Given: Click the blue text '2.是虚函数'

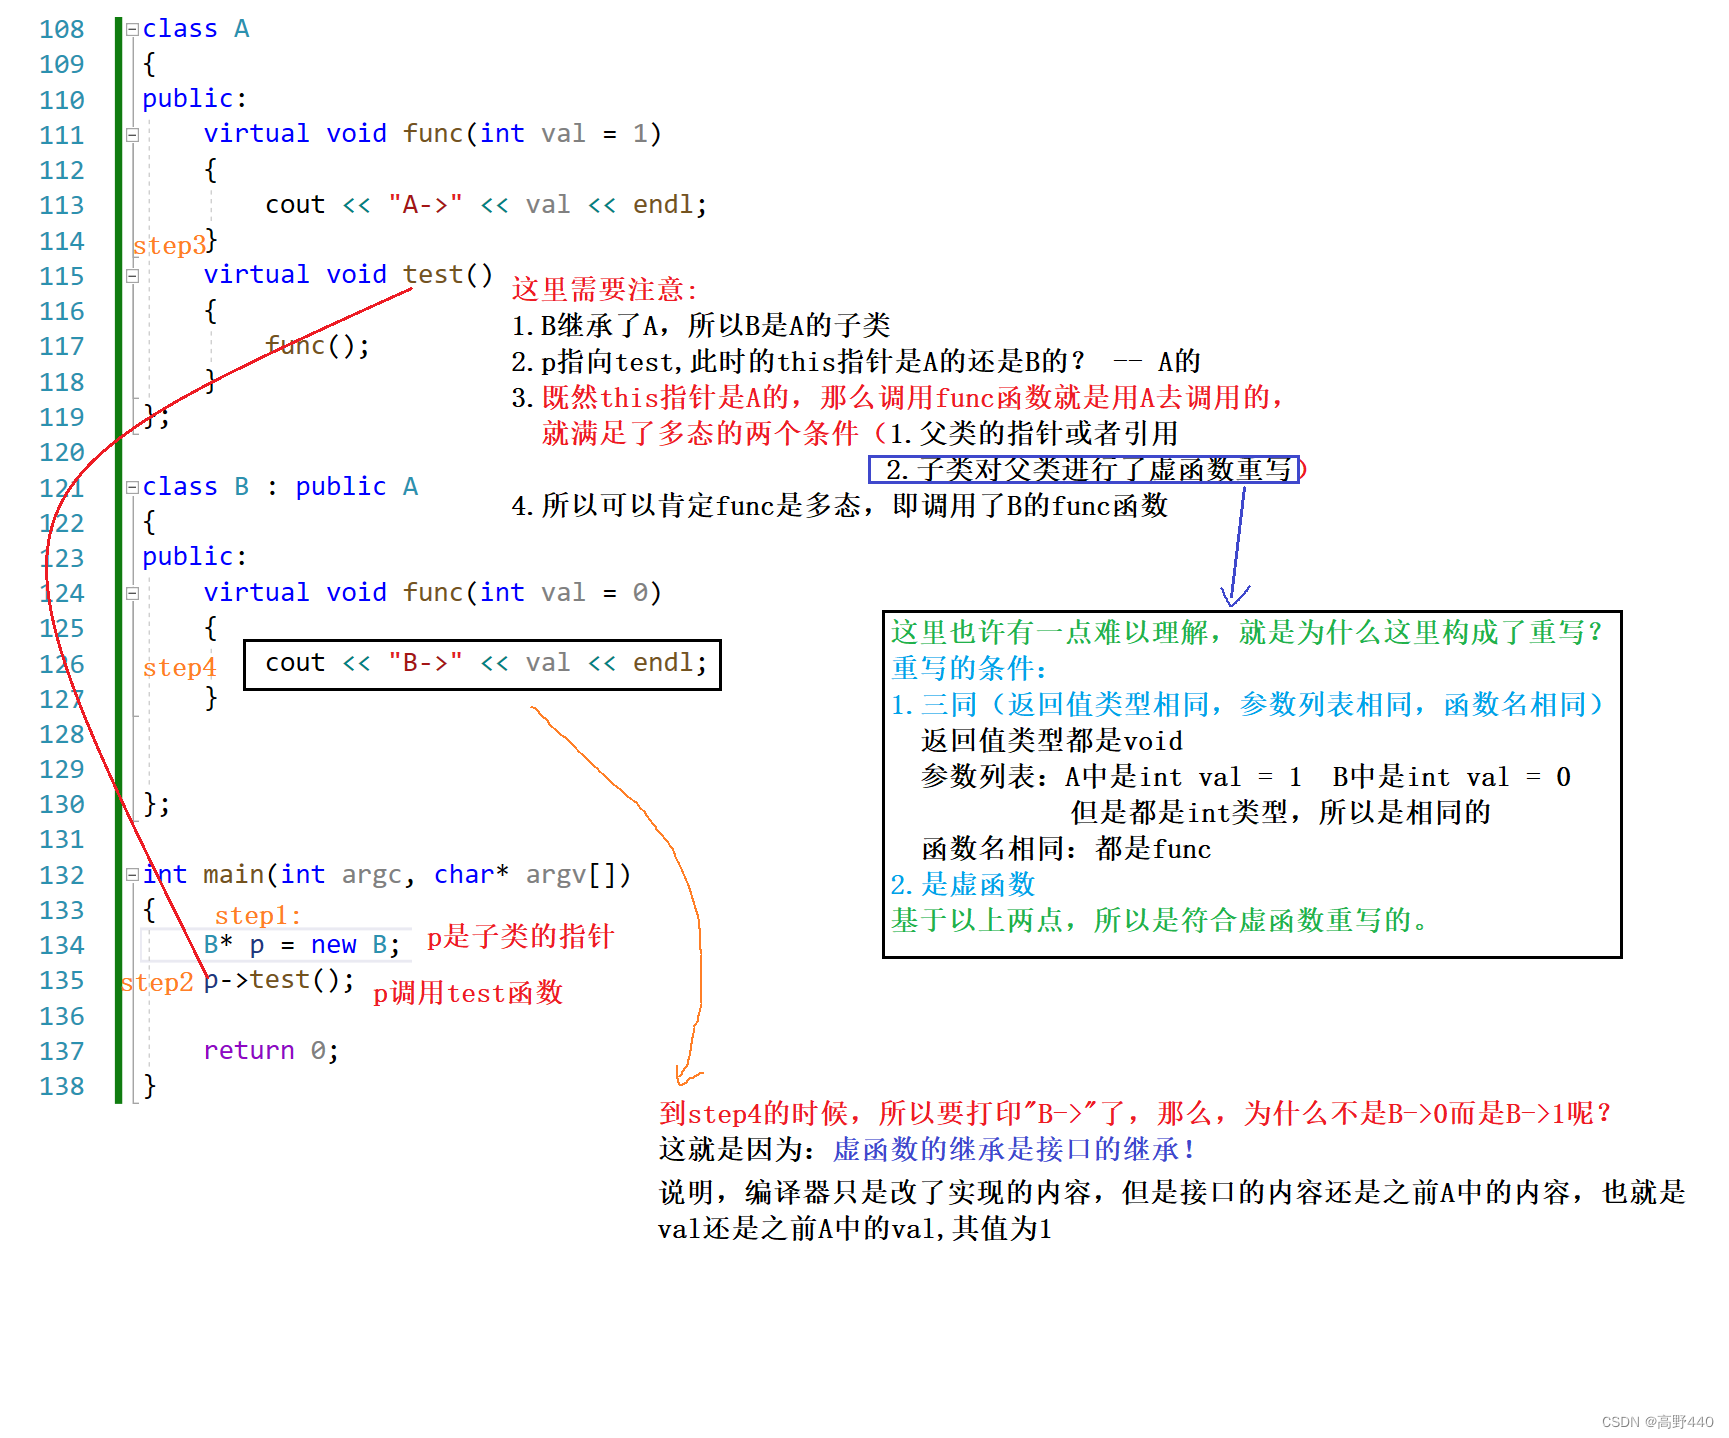Looking at the screenshot, I should click(963, 885).
